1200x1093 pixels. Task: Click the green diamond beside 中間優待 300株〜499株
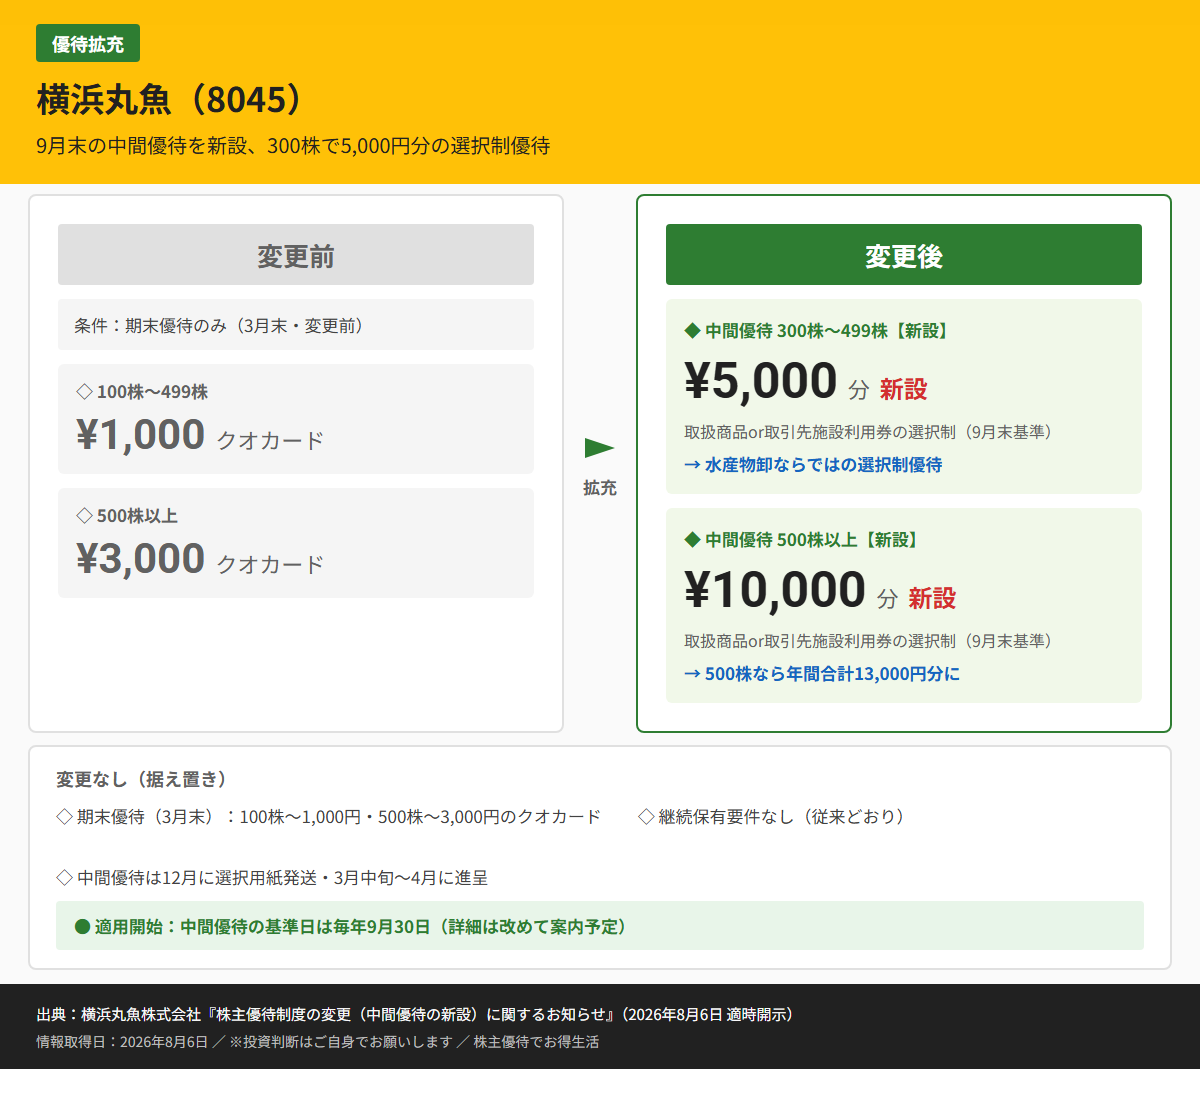(x=692, y=330)
